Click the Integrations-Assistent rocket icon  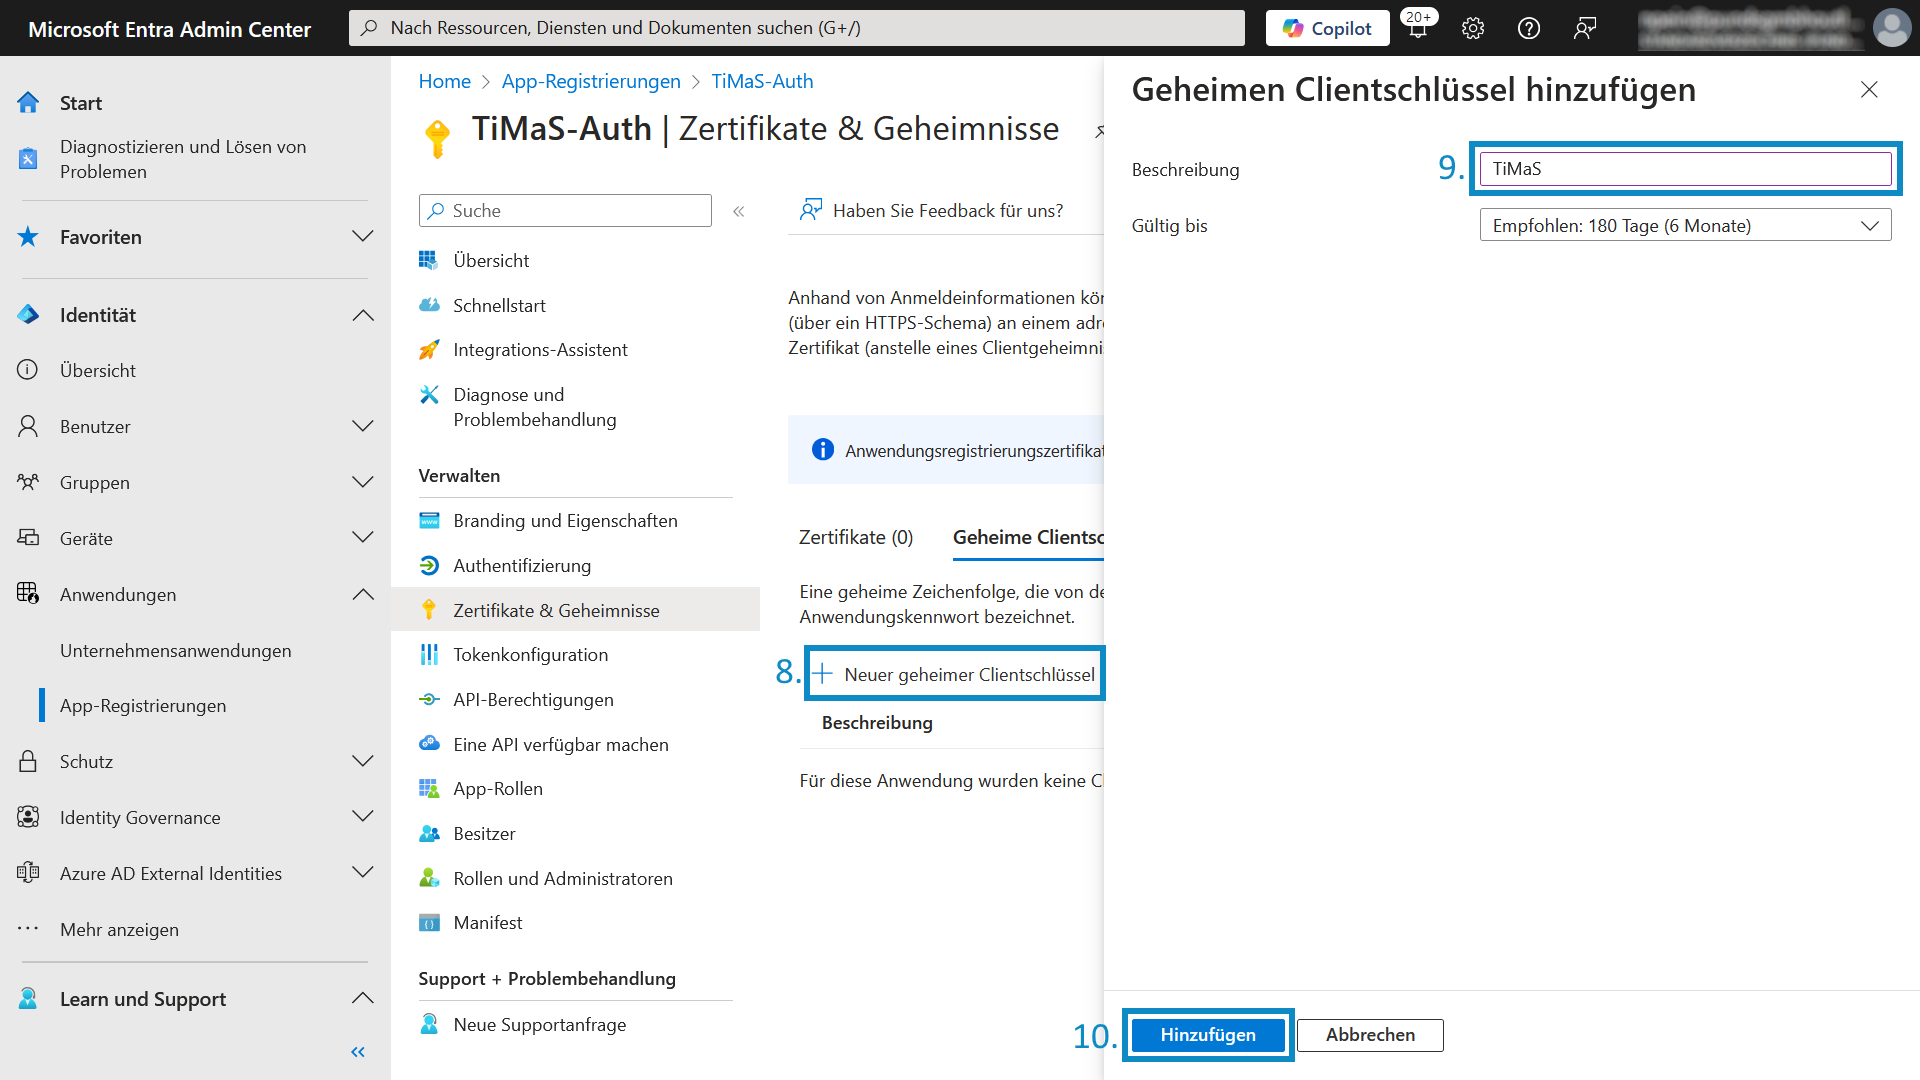[430, 350]
